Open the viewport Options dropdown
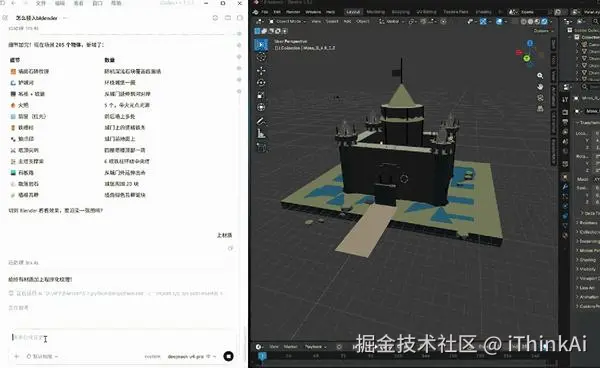The image size is (600, 368). pyautogui.click(x=543, y=31)
